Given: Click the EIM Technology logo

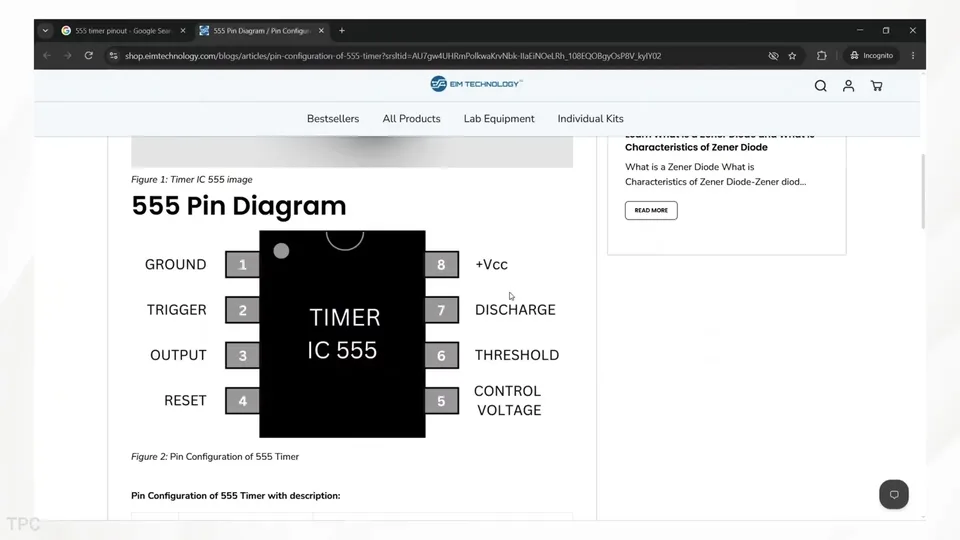Looking at the screenshot, I should click(x=476, y=84).
